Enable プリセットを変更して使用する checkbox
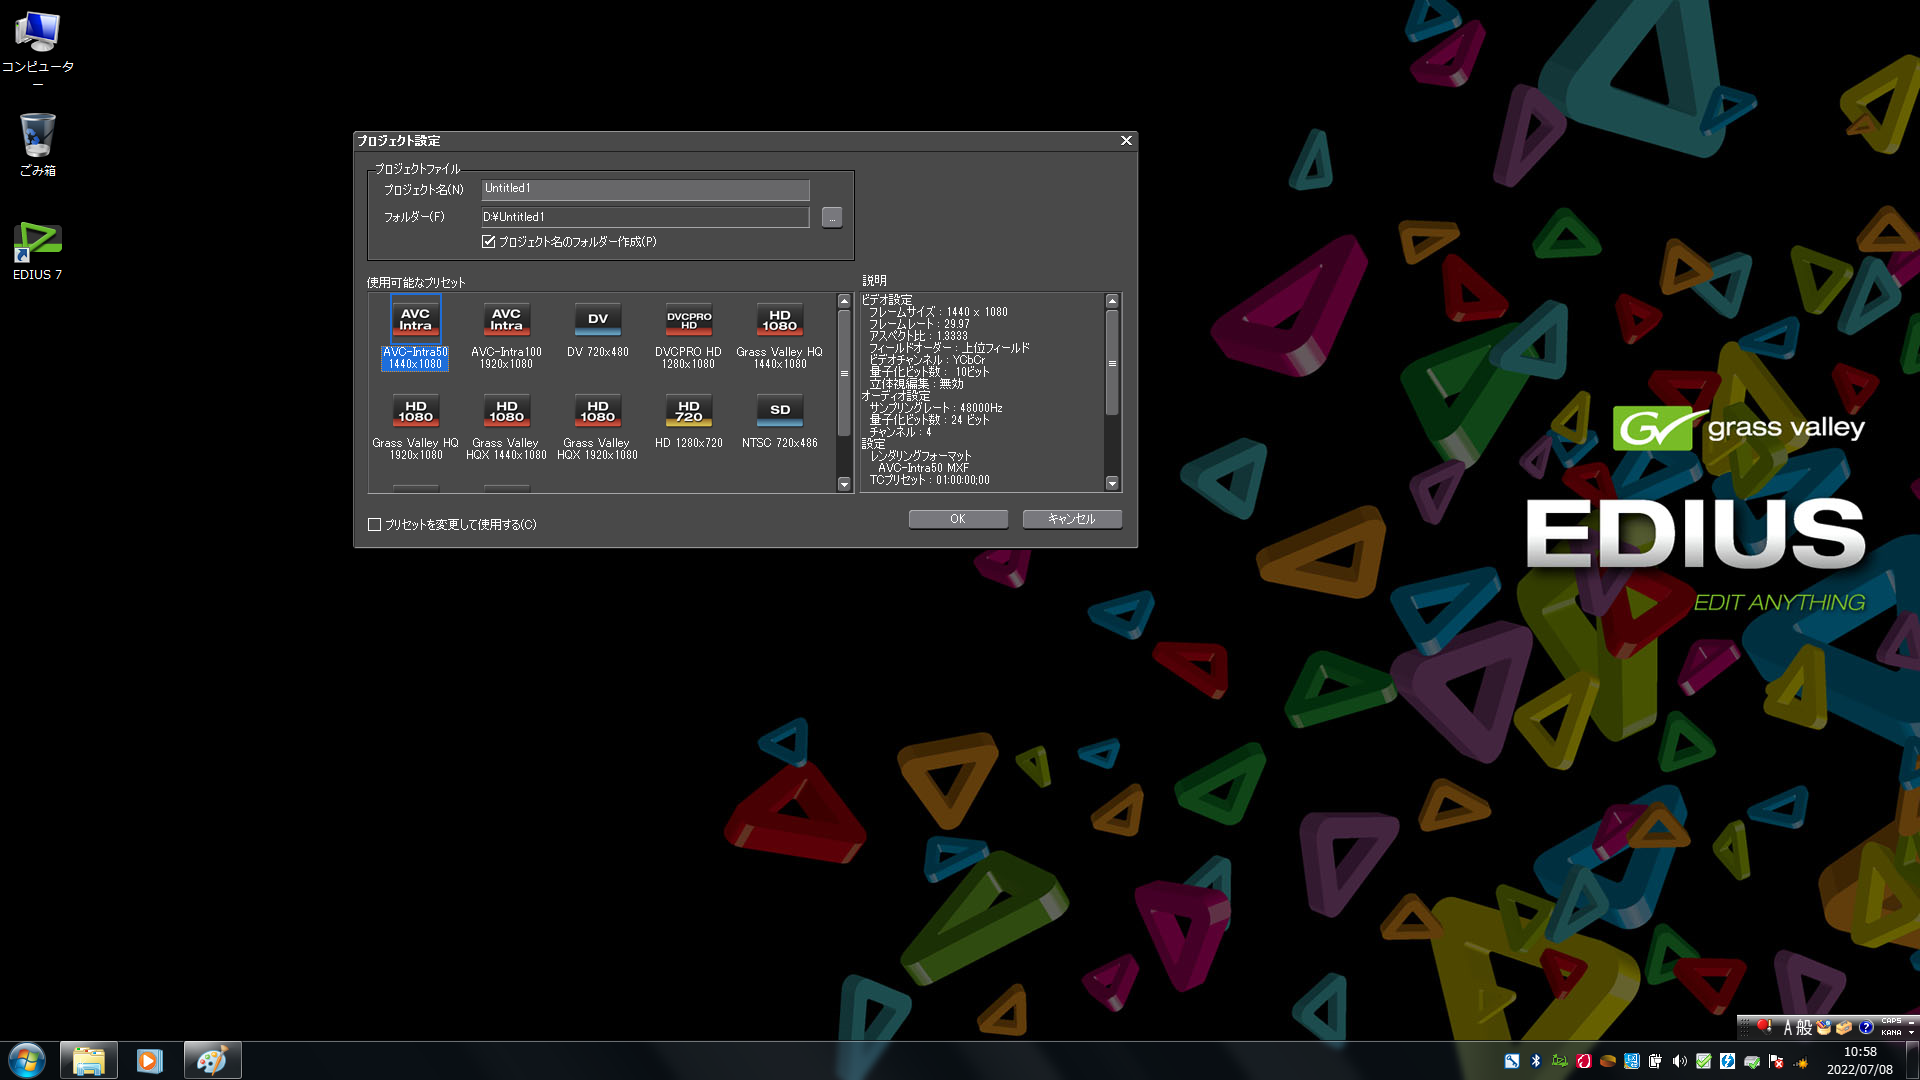The height and width of the screenshot is (1080, 1920). click(375, 525)
